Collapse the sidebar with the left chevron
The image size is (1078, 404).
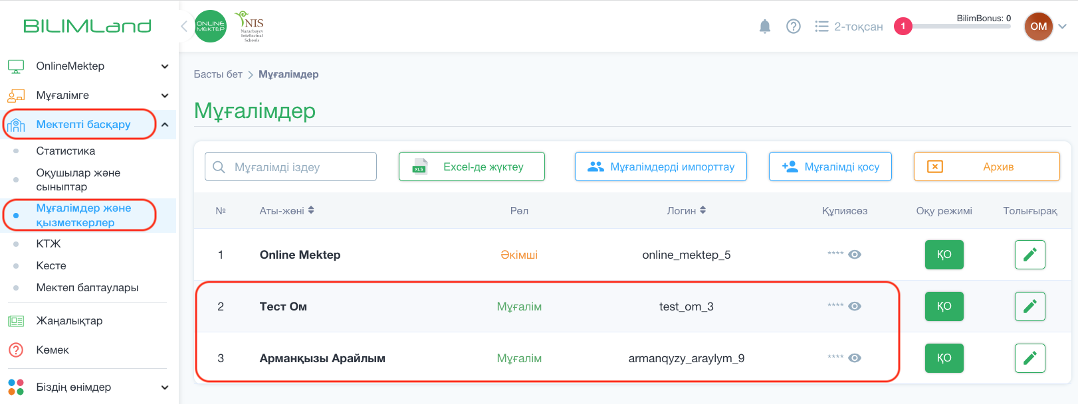pos(184,26)
